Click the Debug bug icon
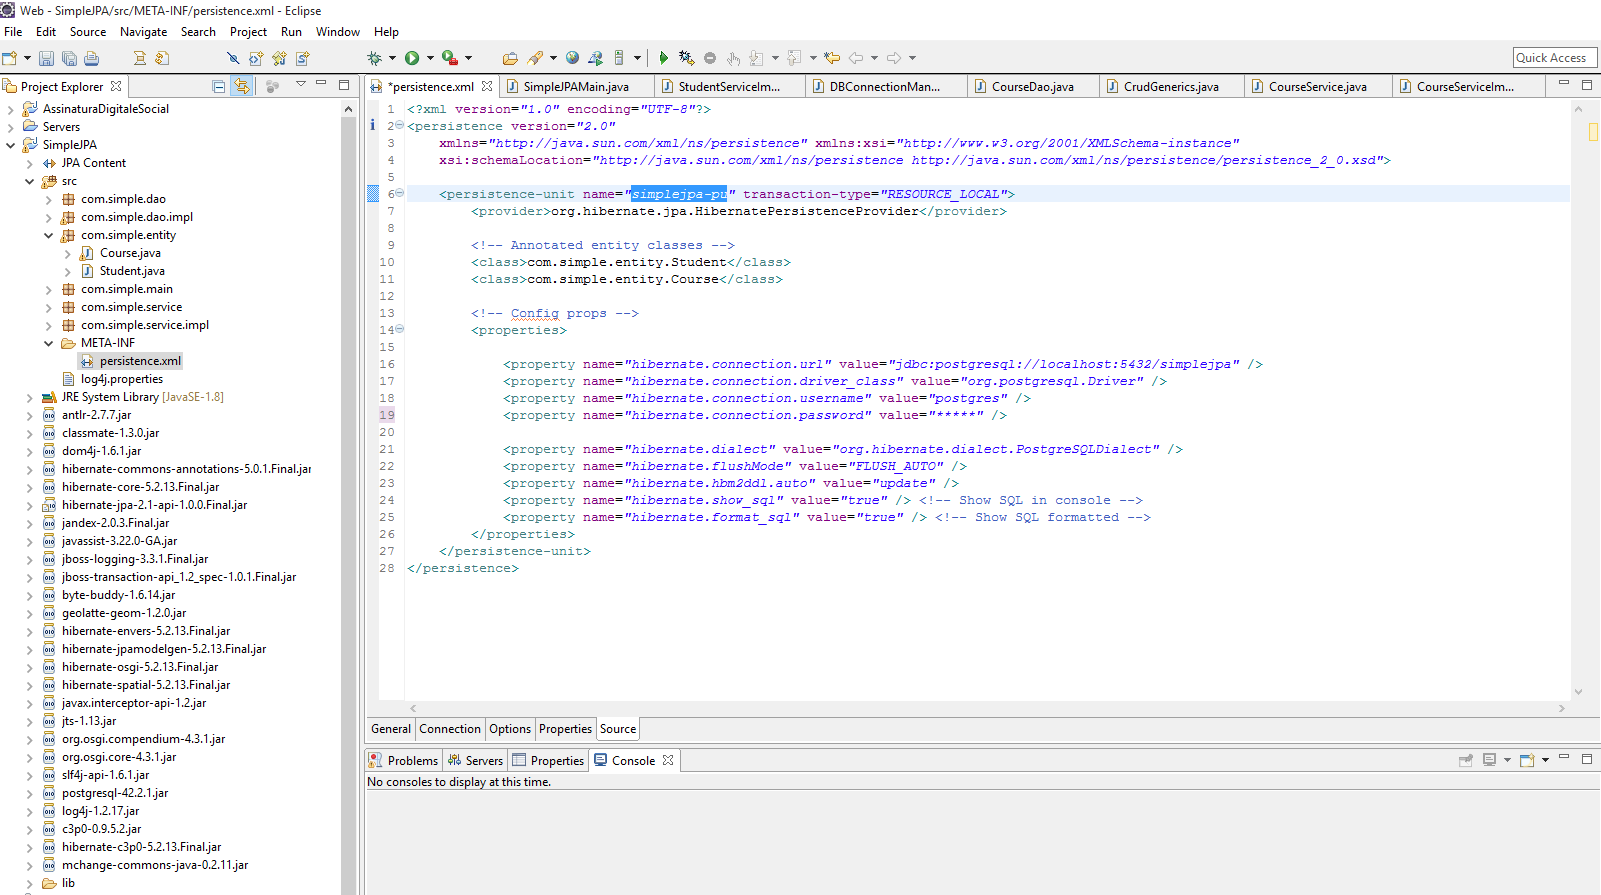Viewport: 1601px width, 895px height. 375,58
